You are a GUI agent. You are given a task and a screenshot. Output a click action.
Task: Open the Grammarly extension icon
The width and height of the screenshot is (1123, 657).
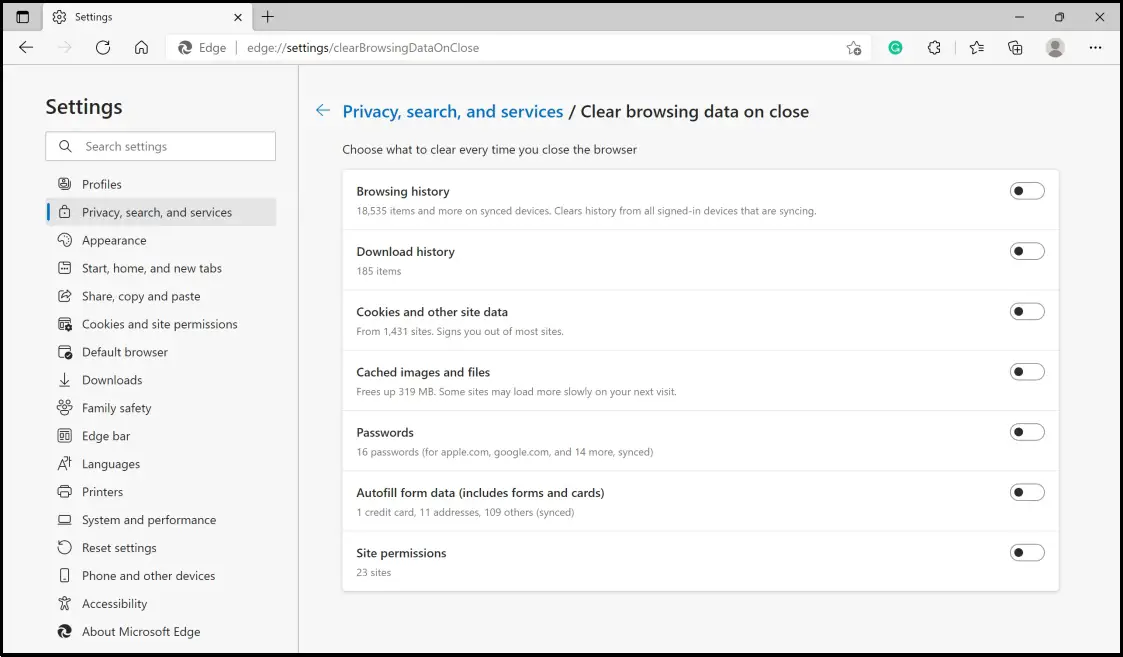point(895,47)
